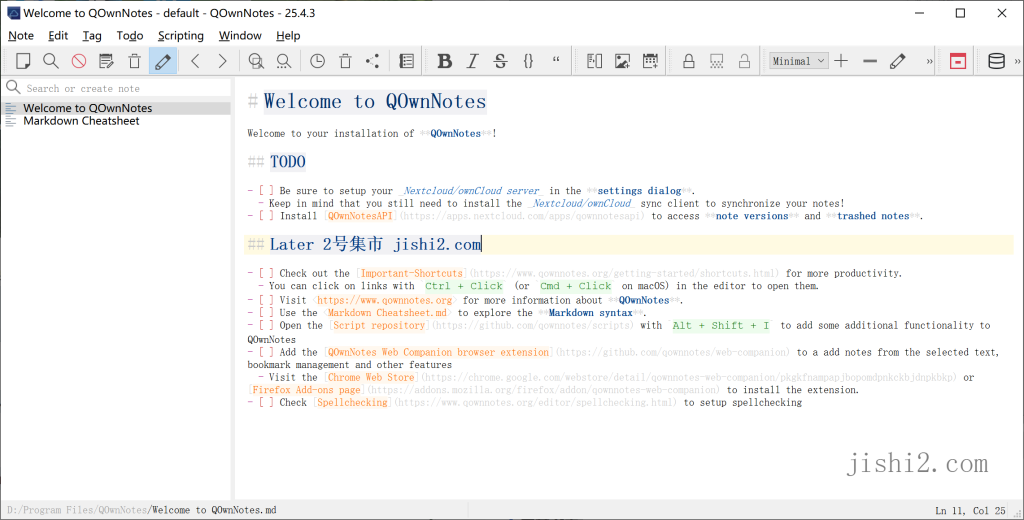1024x520 pixels.
Task: Click the dotted-box icon between the padlocks
Action: [x=716, y=61]
